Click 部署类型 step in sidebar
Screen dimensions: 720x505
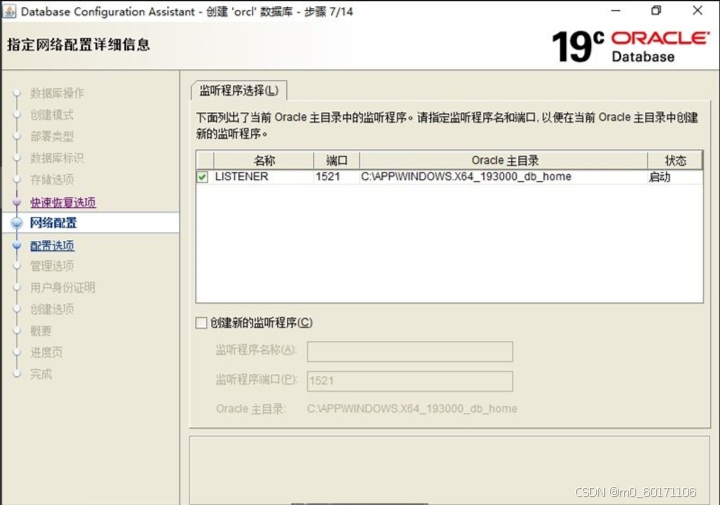pos(52,136)
